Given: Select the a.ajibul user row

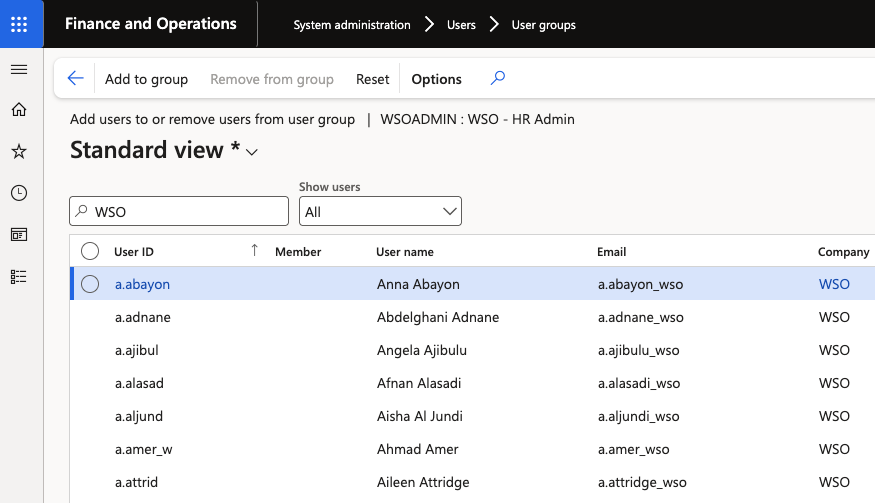Looking at the screenshot, I should click(472, 350).
